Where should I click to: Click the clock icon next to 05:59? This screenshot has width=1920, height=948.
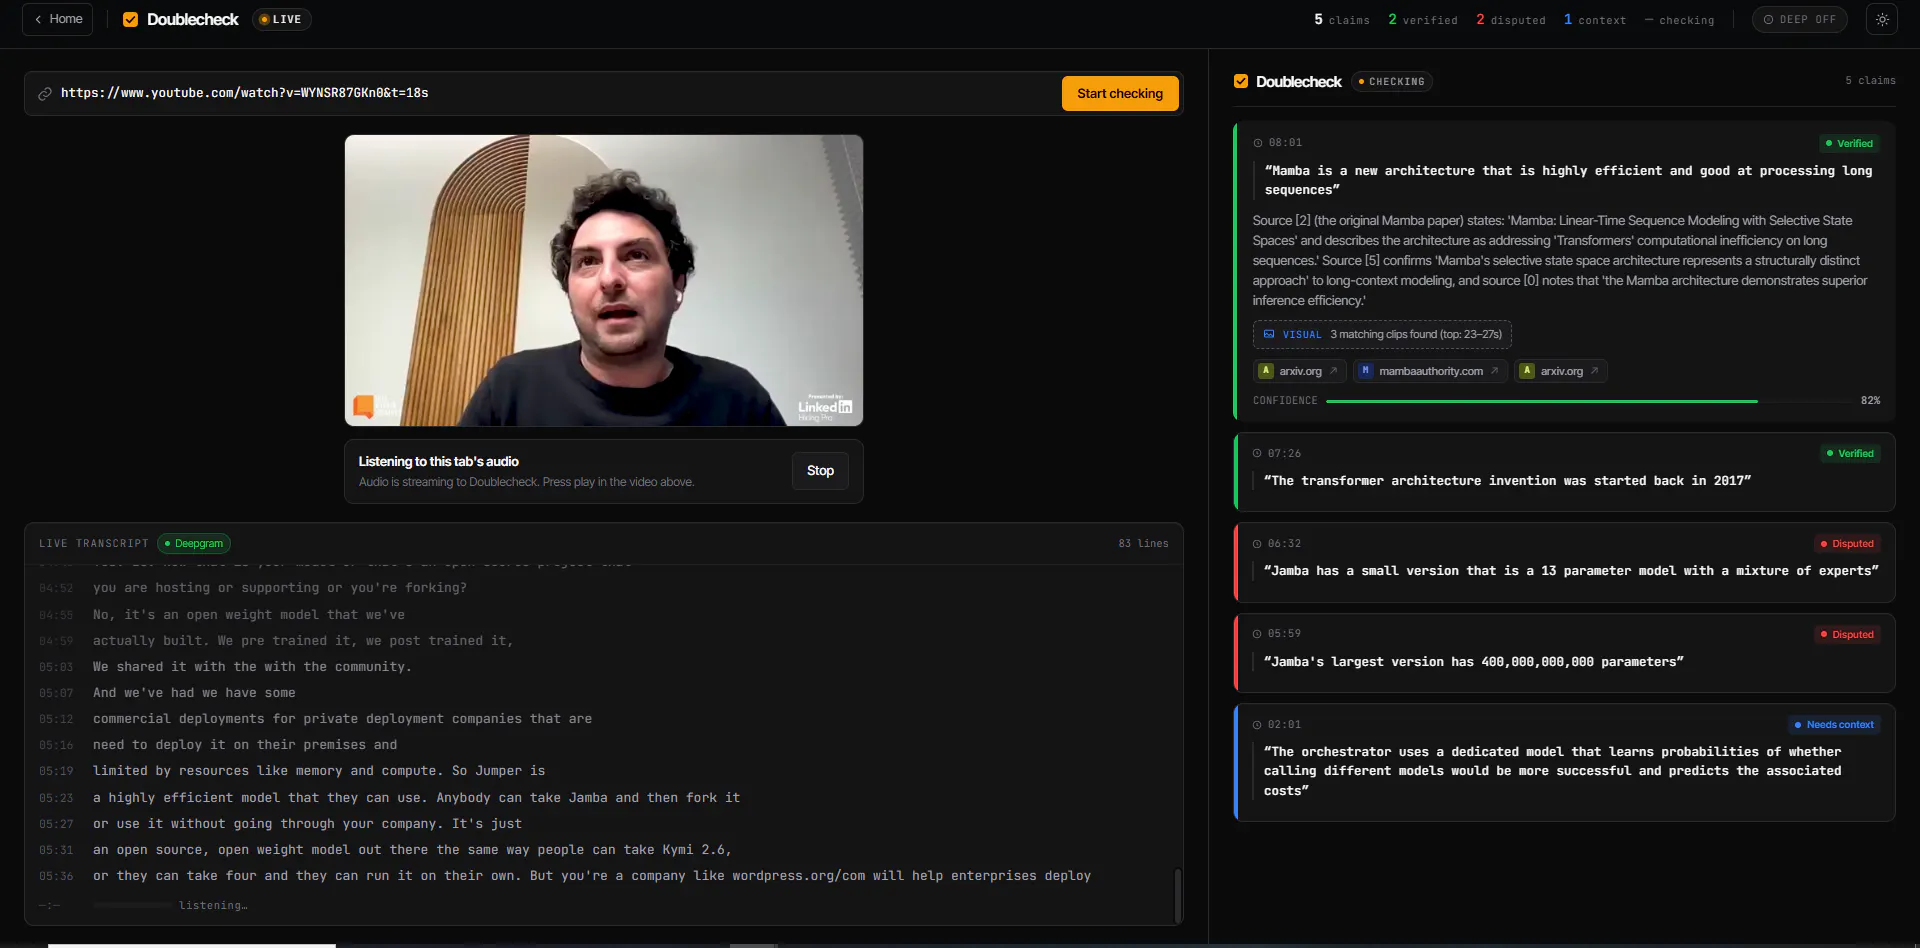pyautogui.click(x=1257, y=634)
